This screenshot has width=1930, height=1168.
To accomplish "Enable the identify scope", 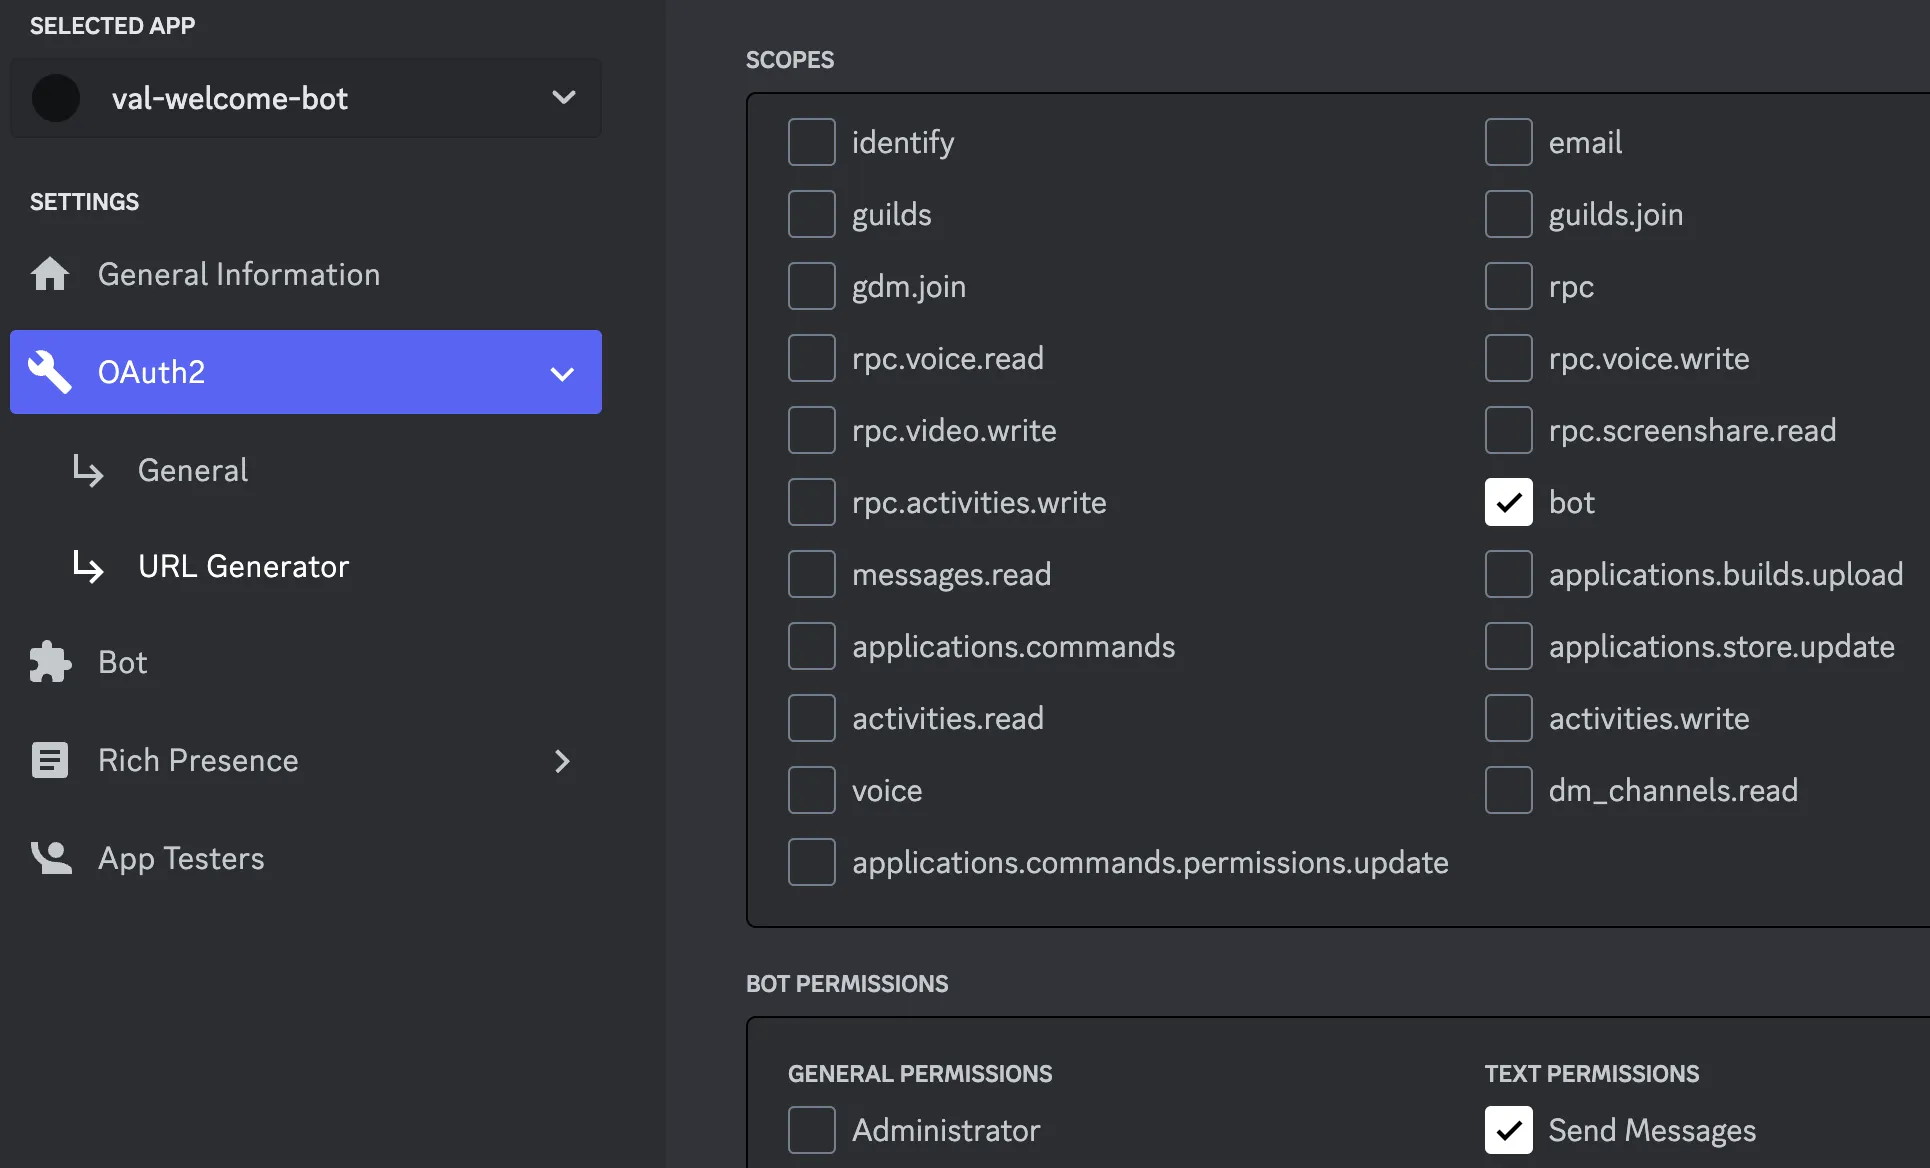I will tap(811, 141).
